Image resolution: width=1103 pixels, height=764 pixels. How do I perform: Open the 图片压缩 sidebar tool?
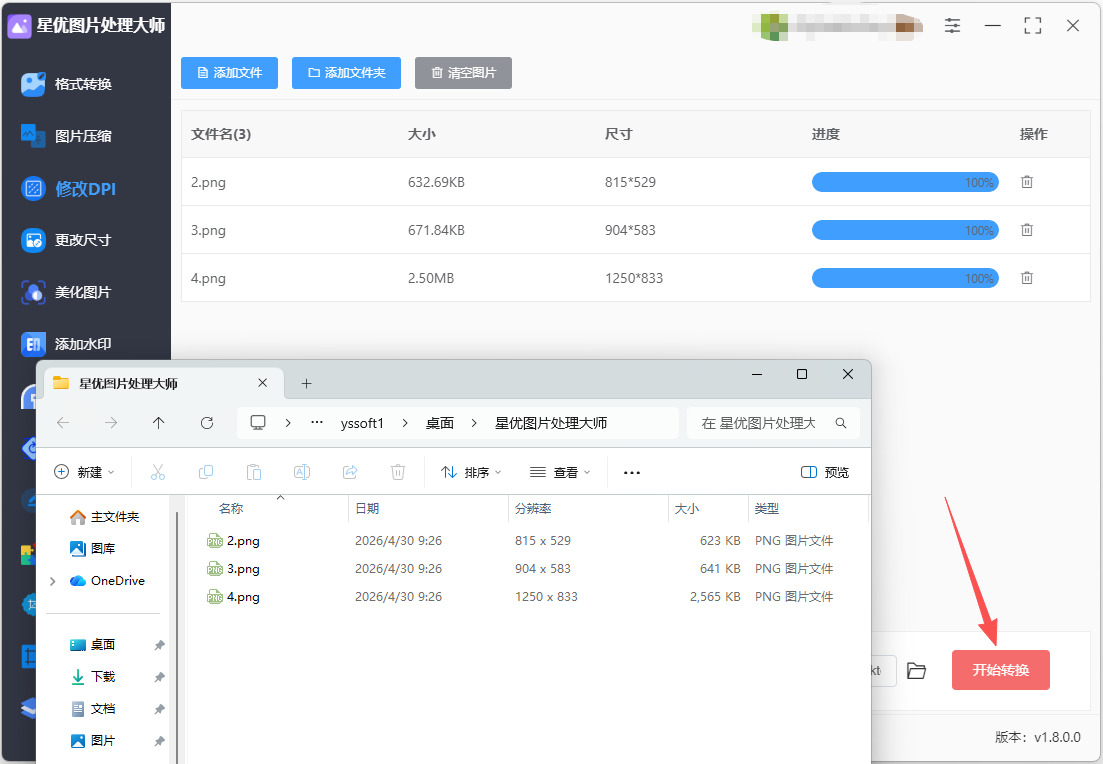(x=67, y=136)
